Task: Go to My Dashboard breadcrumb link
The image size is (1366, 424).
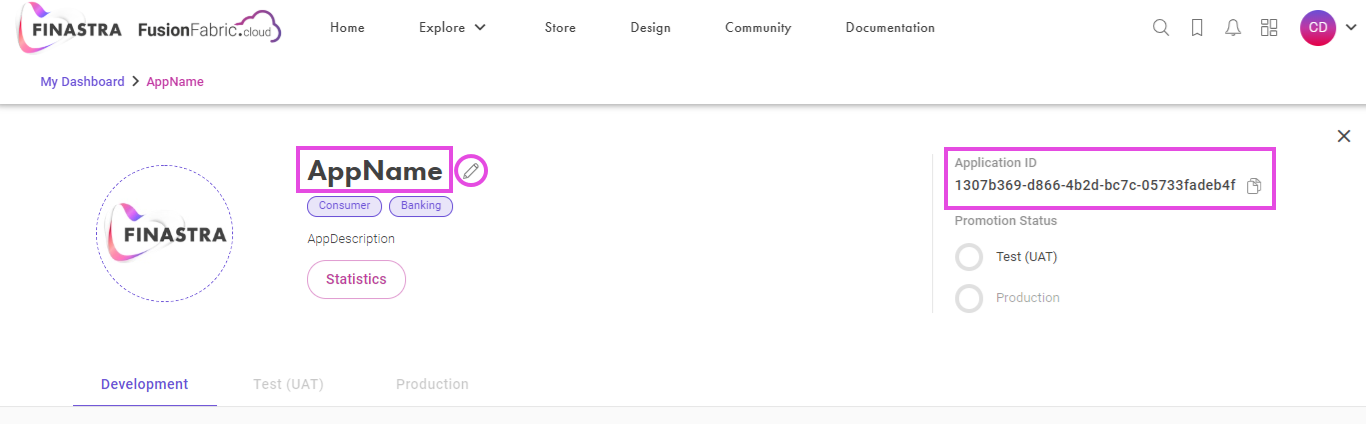Action: pyautogui.click(x=82, y=82)
